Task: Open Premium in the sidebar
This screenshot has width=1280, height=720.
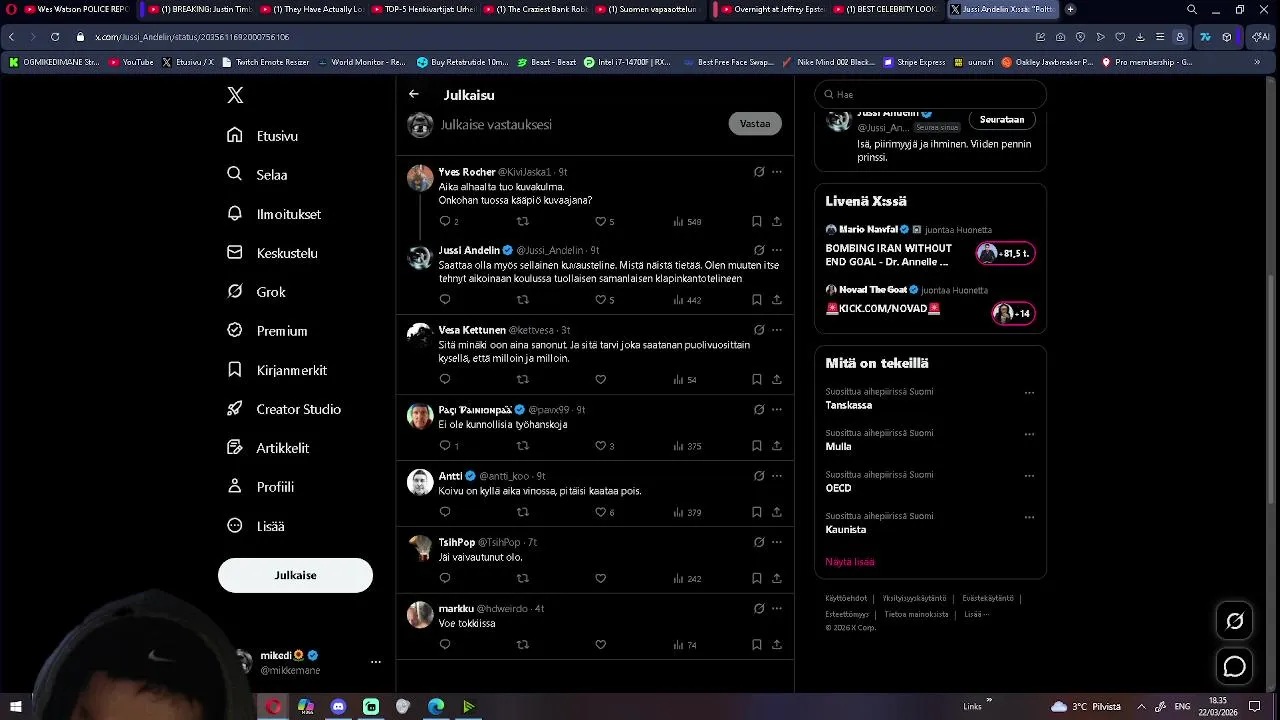Action: [268, 331]
